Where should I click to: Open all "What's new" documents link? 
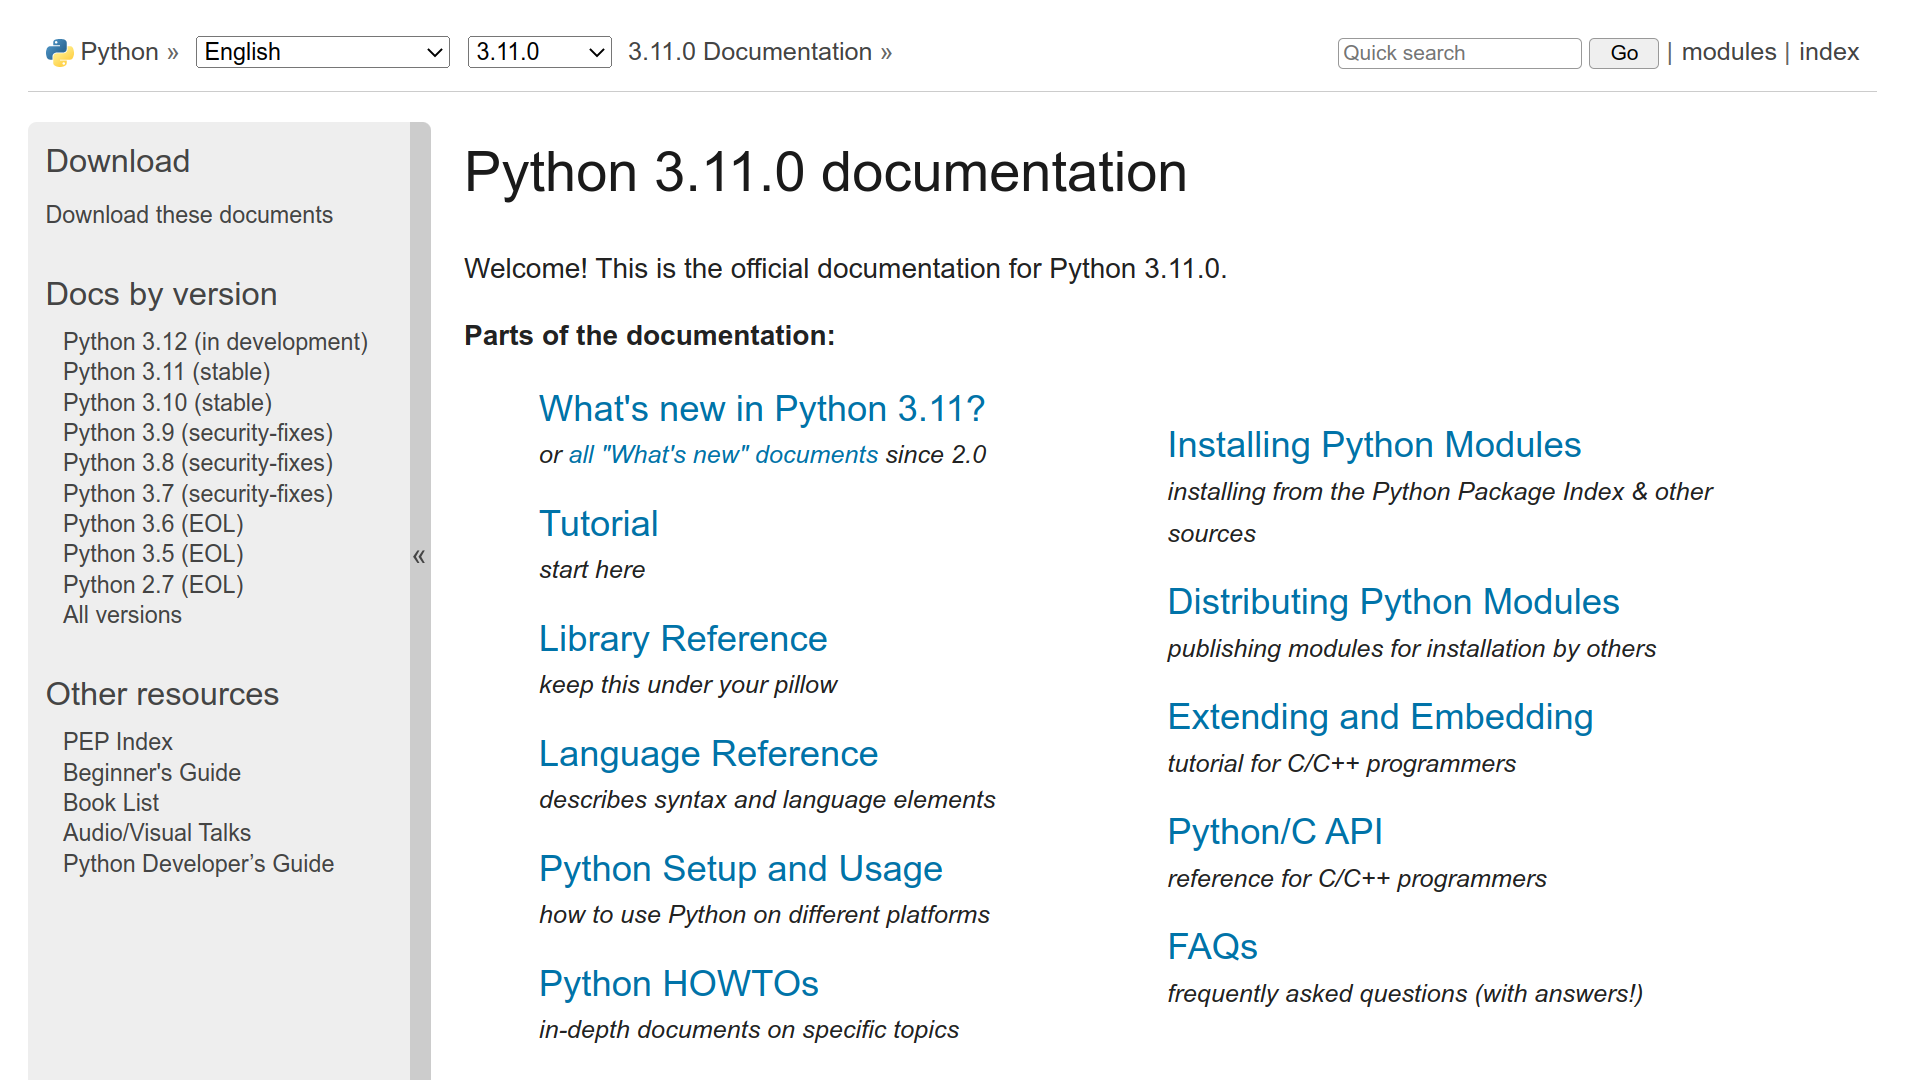tap(723, 455)
